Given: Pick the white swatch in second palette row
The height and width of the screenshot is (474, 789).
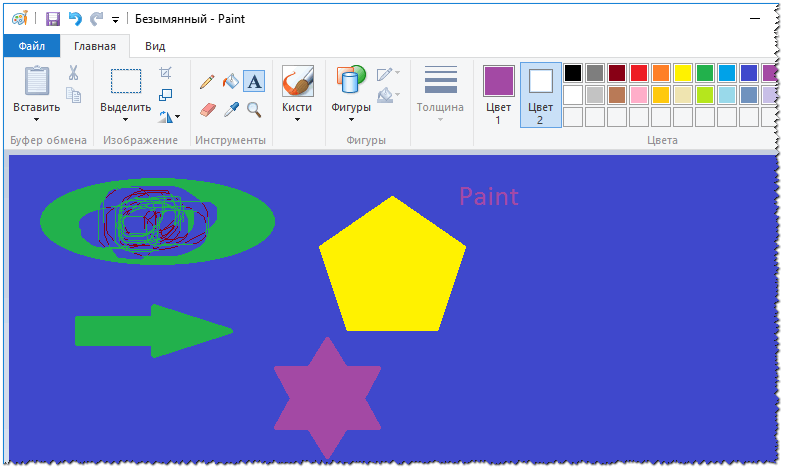Looking at the screenshot, I should (x=573, y=95).
